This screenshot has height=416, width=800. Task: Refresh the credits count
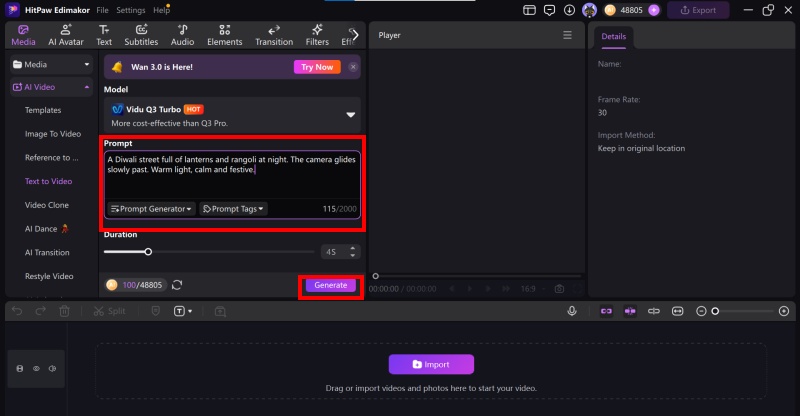click(177, 285)
